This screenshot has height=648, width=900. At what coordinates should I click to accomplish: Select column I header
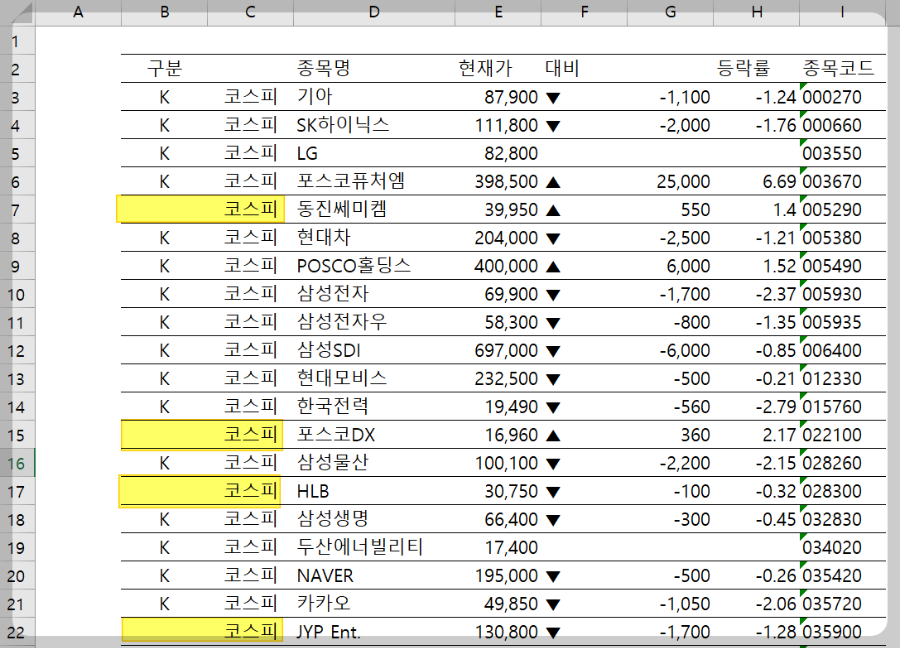click(842, 12)
